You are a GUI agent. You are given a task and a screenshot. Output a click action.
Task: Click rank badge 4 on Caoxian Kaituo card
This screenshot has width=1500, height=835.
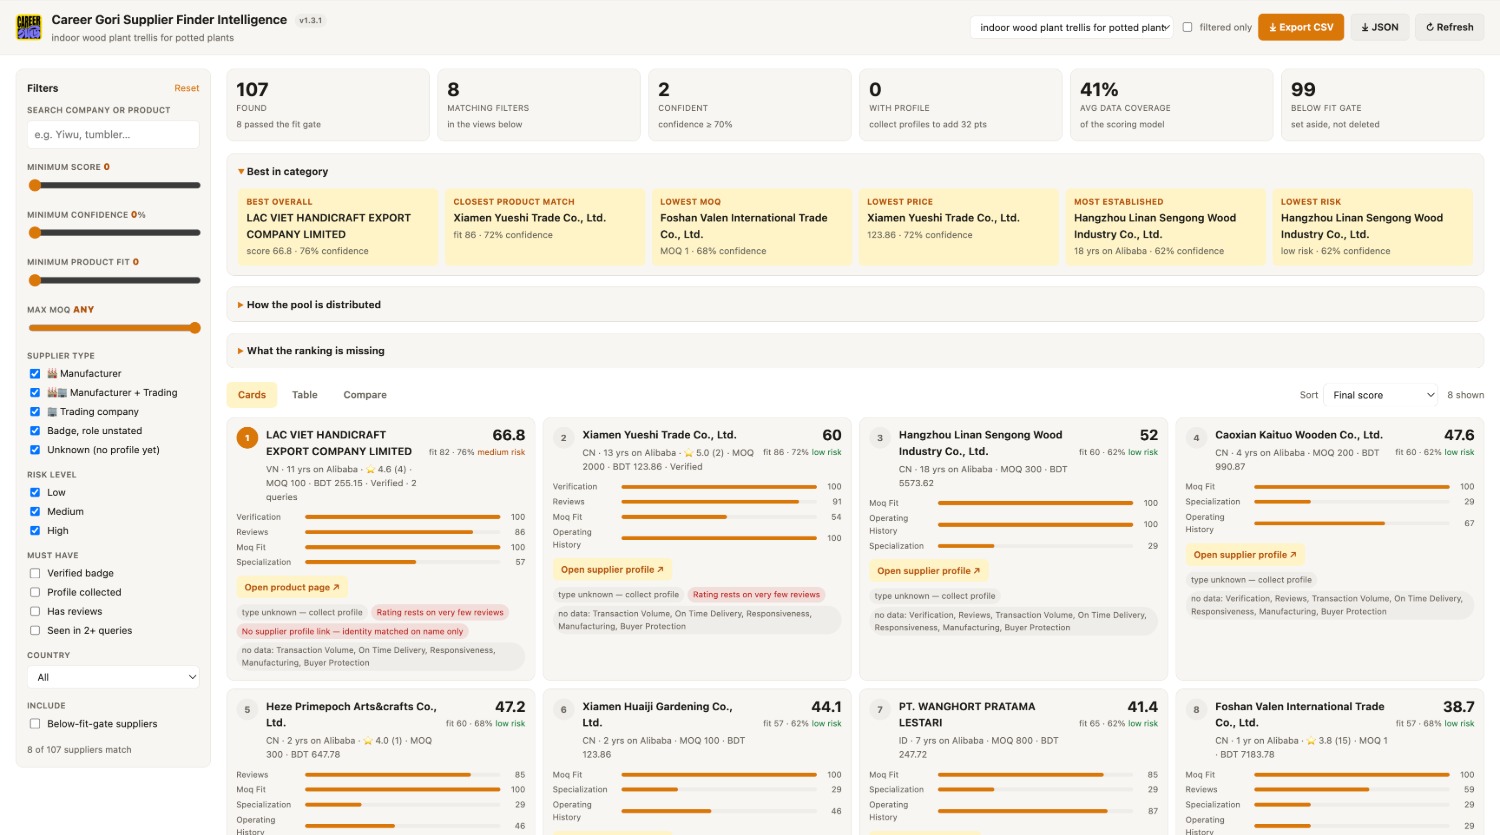click(x=1196, y=437)
